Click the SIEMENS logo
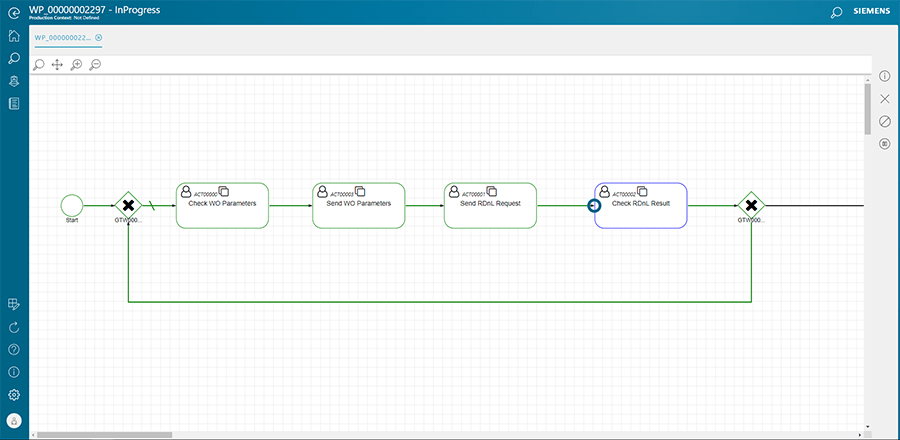The height and width of the screenshot is (440, 900). pyautogui.click(x=872, y=11)
